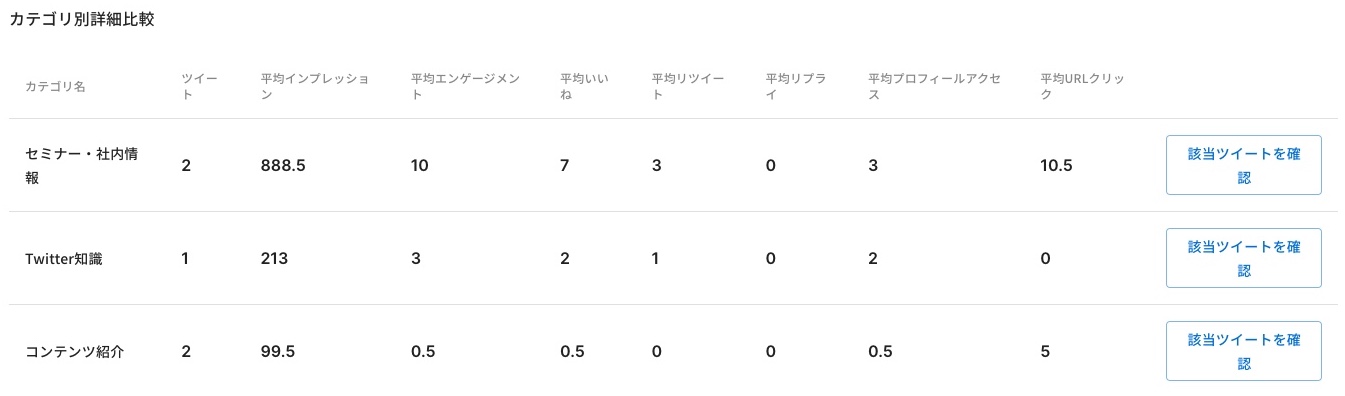Select the 平均エンゲージメント column header
The height and width of the screenshot is (396, 1345).
tap(465, 86)
